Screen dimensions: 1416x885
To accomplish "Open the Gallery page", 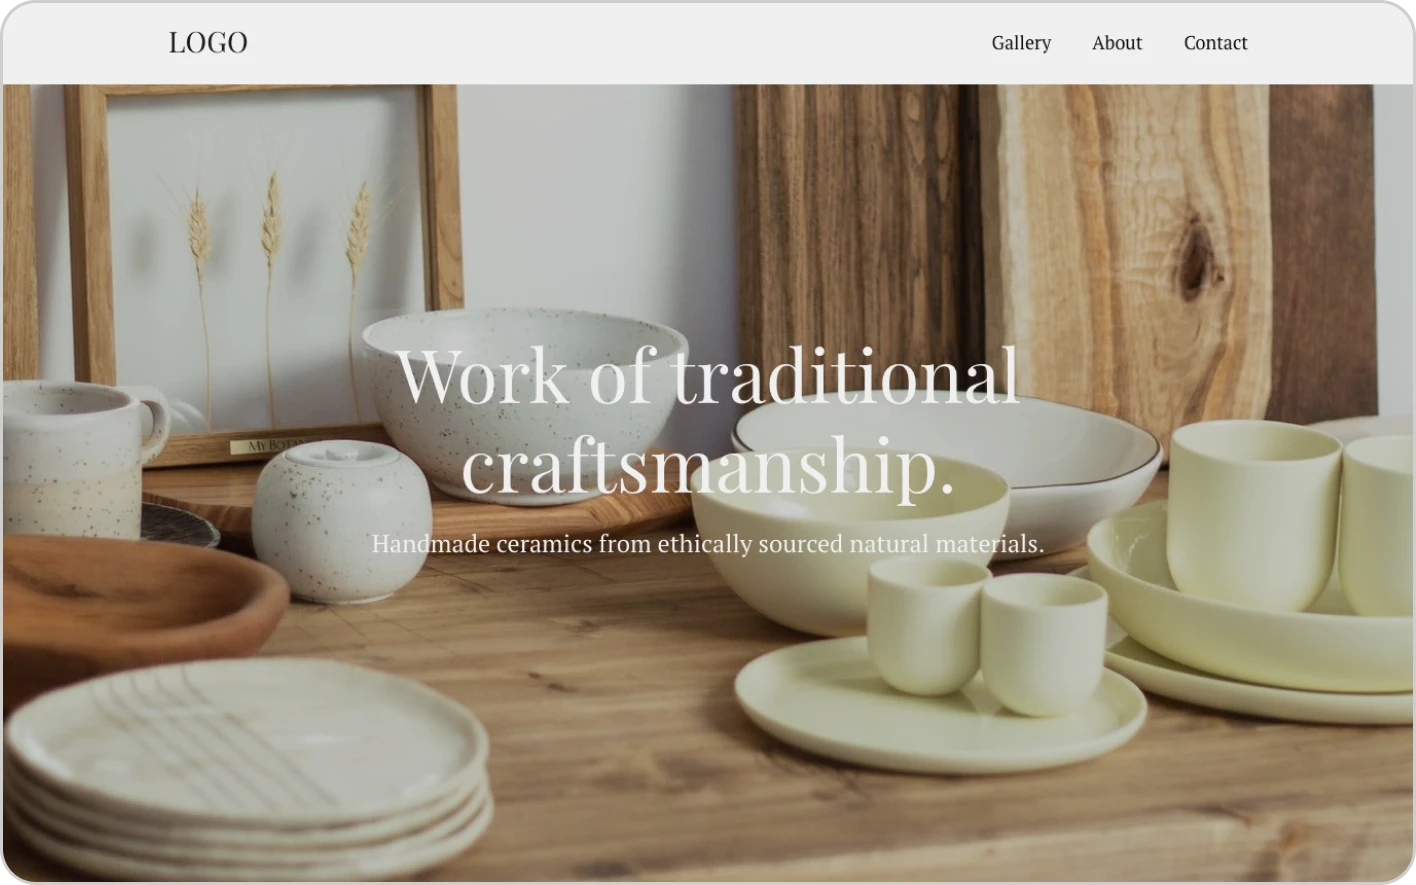I will click(1021, 43).
